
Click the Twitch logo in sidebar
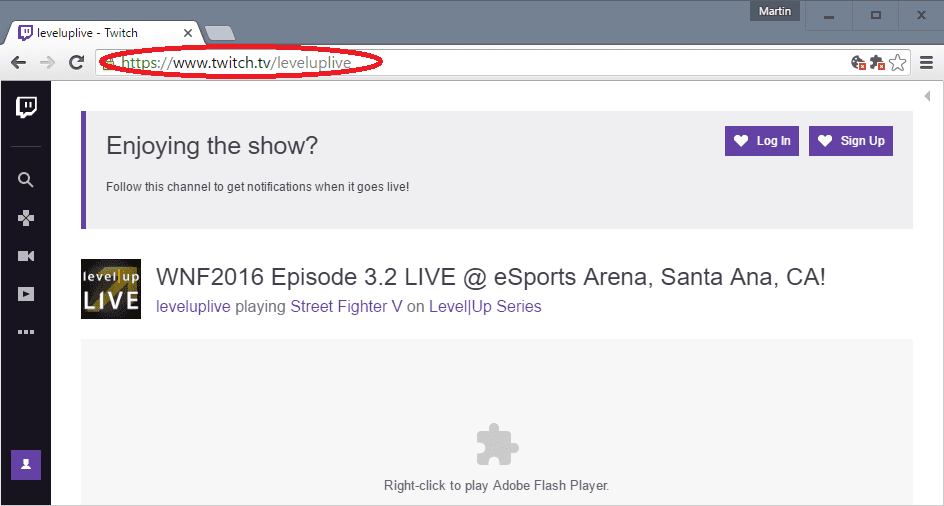(26, 107)
